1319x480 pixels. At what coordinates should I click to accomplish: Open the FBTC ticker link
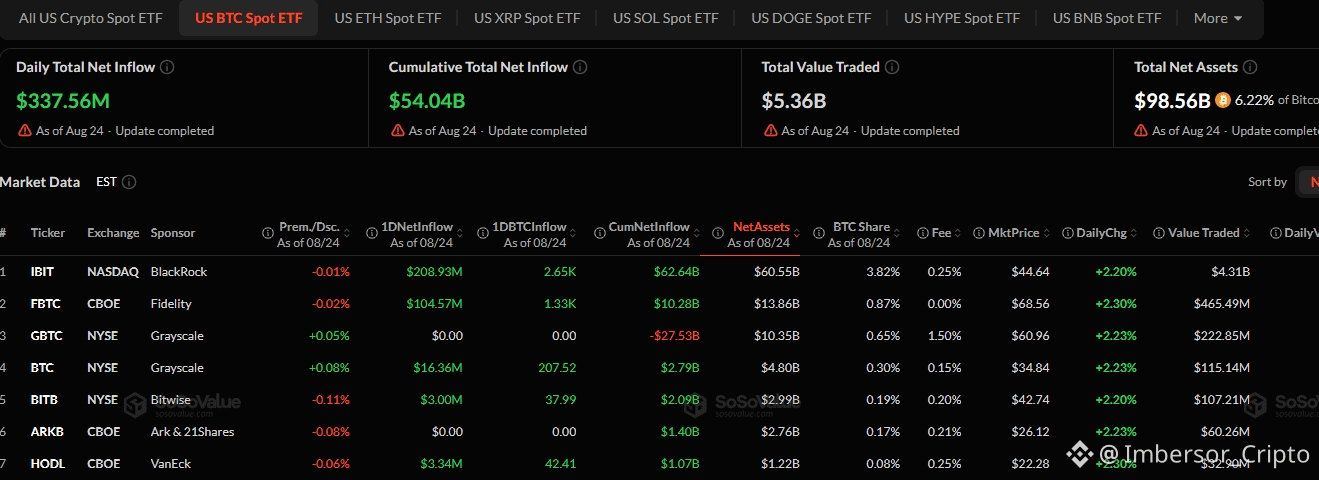(x=41, y=304)
